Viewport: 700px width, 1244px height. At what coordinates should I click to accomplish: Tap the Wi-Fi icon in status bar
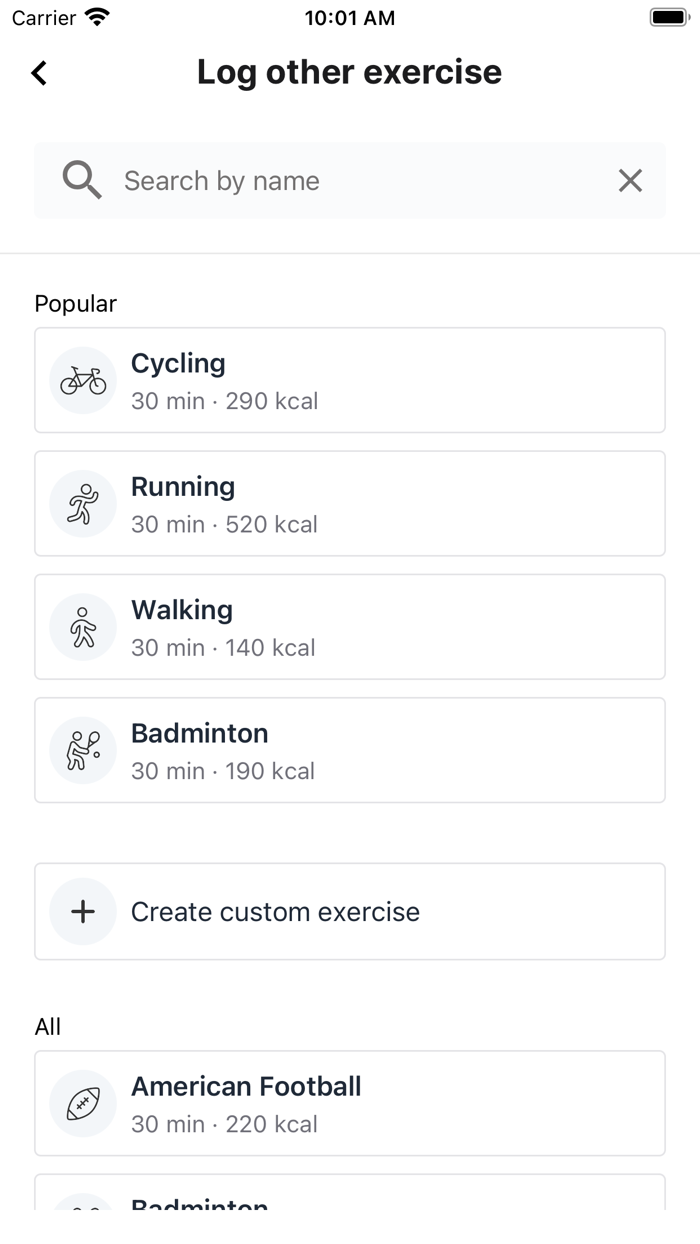pos(97,17)
